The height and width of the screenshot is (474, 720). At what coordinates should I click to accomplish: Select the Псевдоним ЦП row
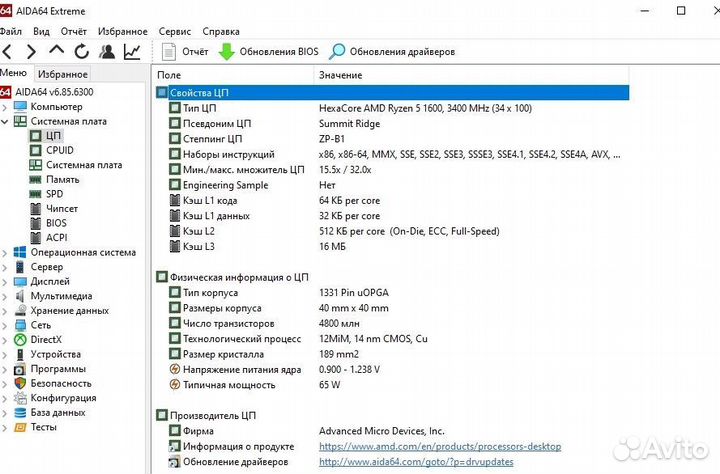(x=393, y=124)
